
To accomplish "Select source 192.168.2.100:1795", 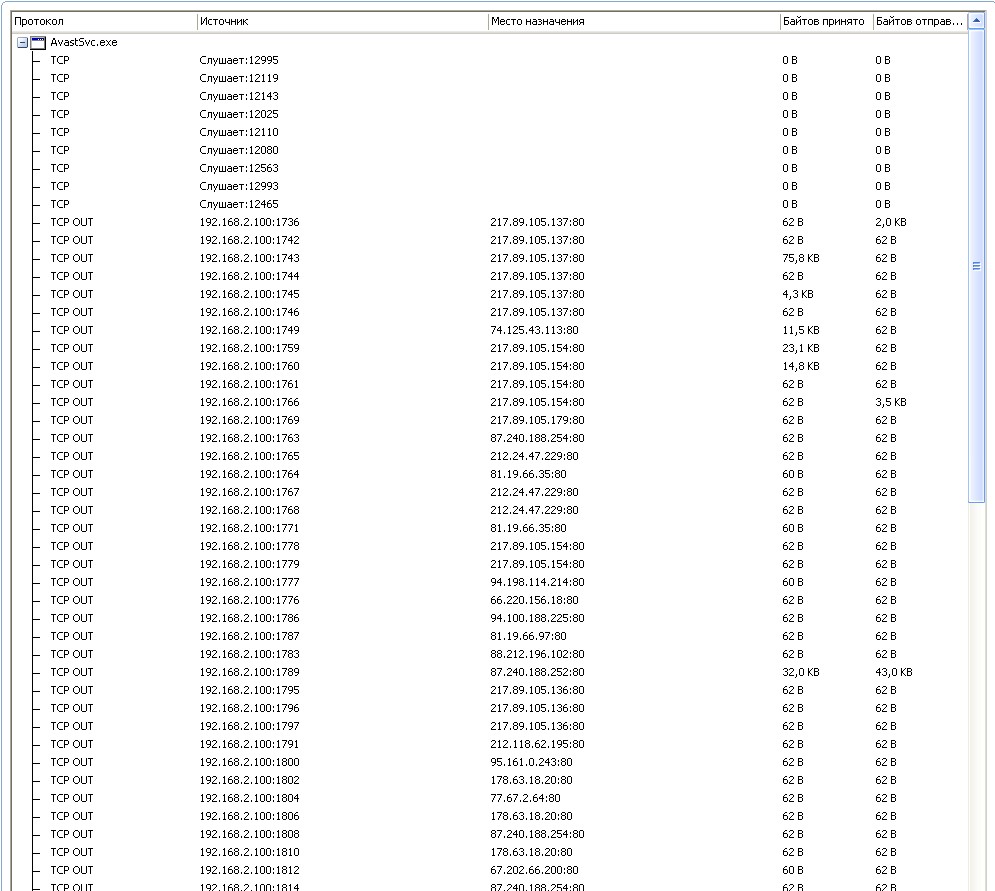I will click(249, 690).
